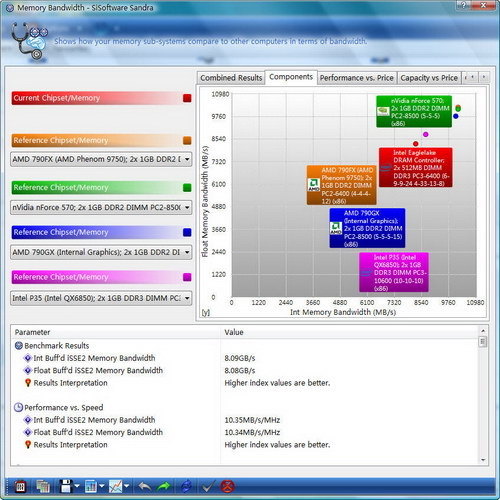Viewport: 500px width, 500px height.
Task: Click the results list scrollbar down arrow
Action: click(x=483, y=460)
